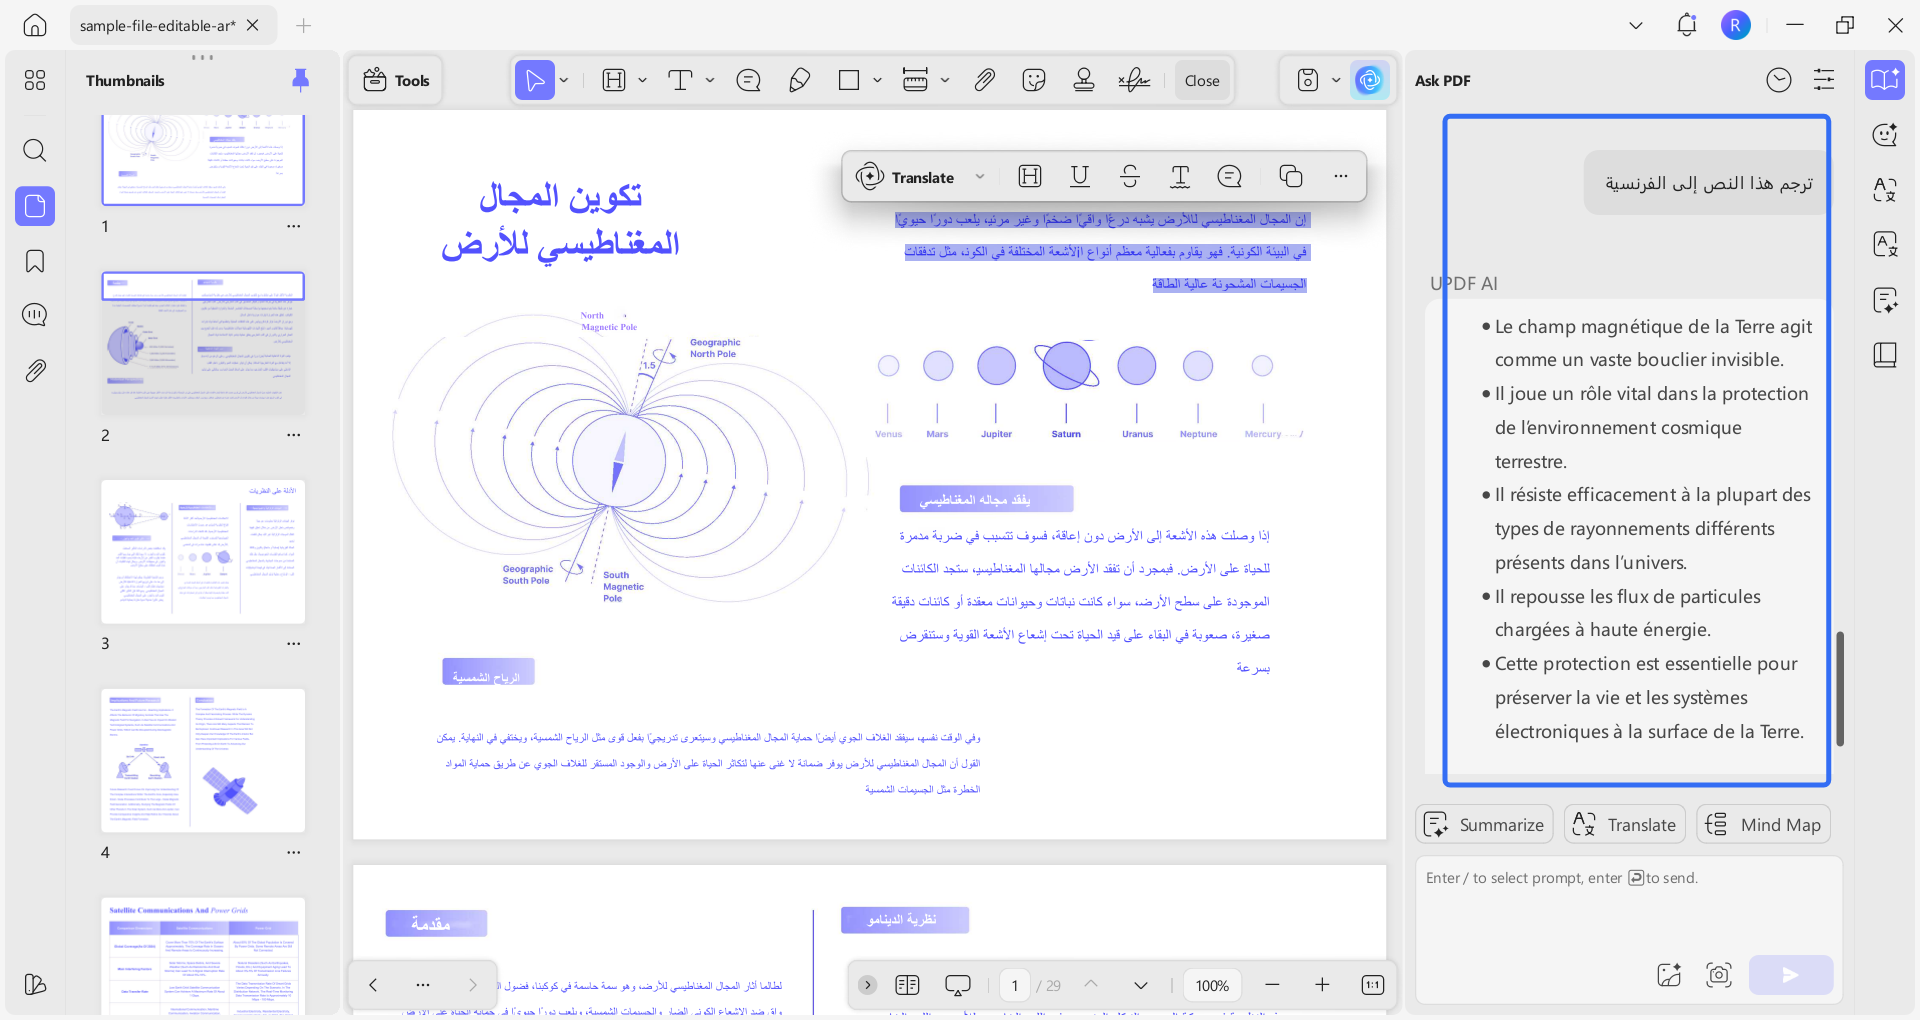Open the search panel in left sidebar

[35, 151]
